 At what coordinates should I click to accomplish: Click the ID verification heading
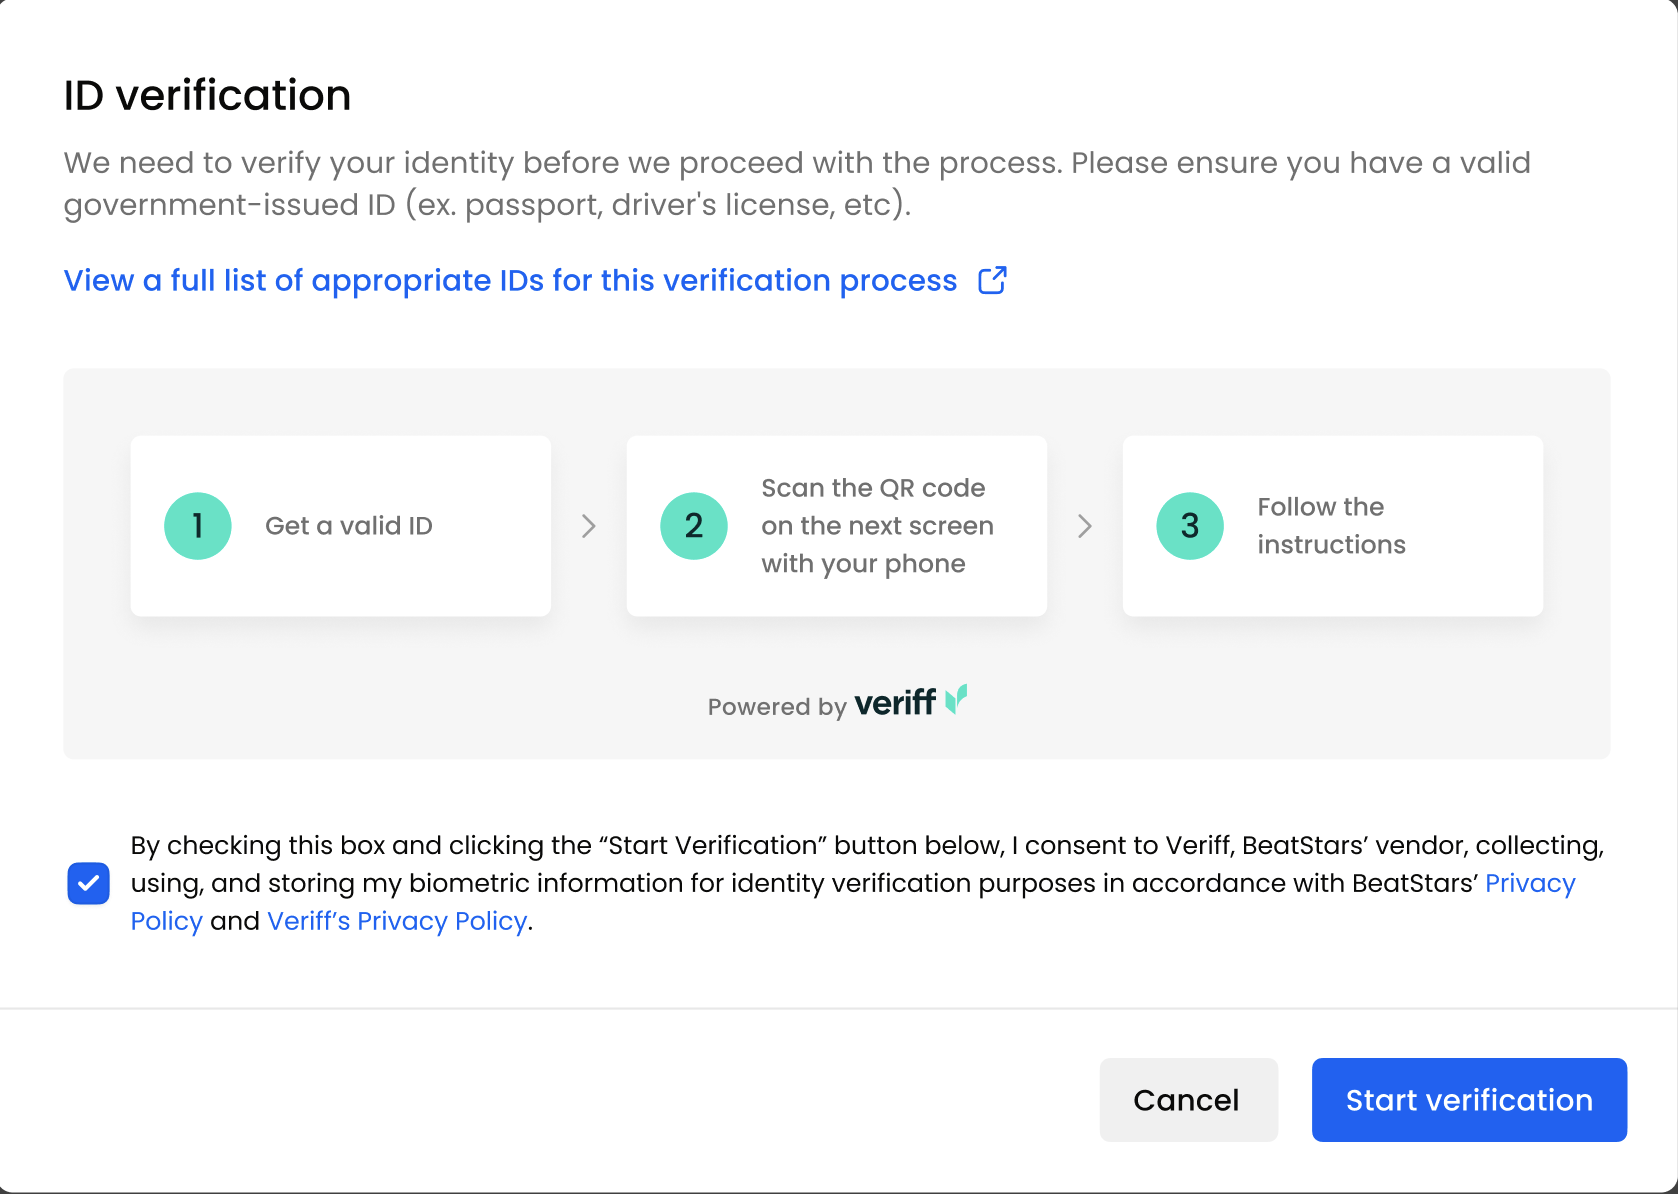(207, 96)
